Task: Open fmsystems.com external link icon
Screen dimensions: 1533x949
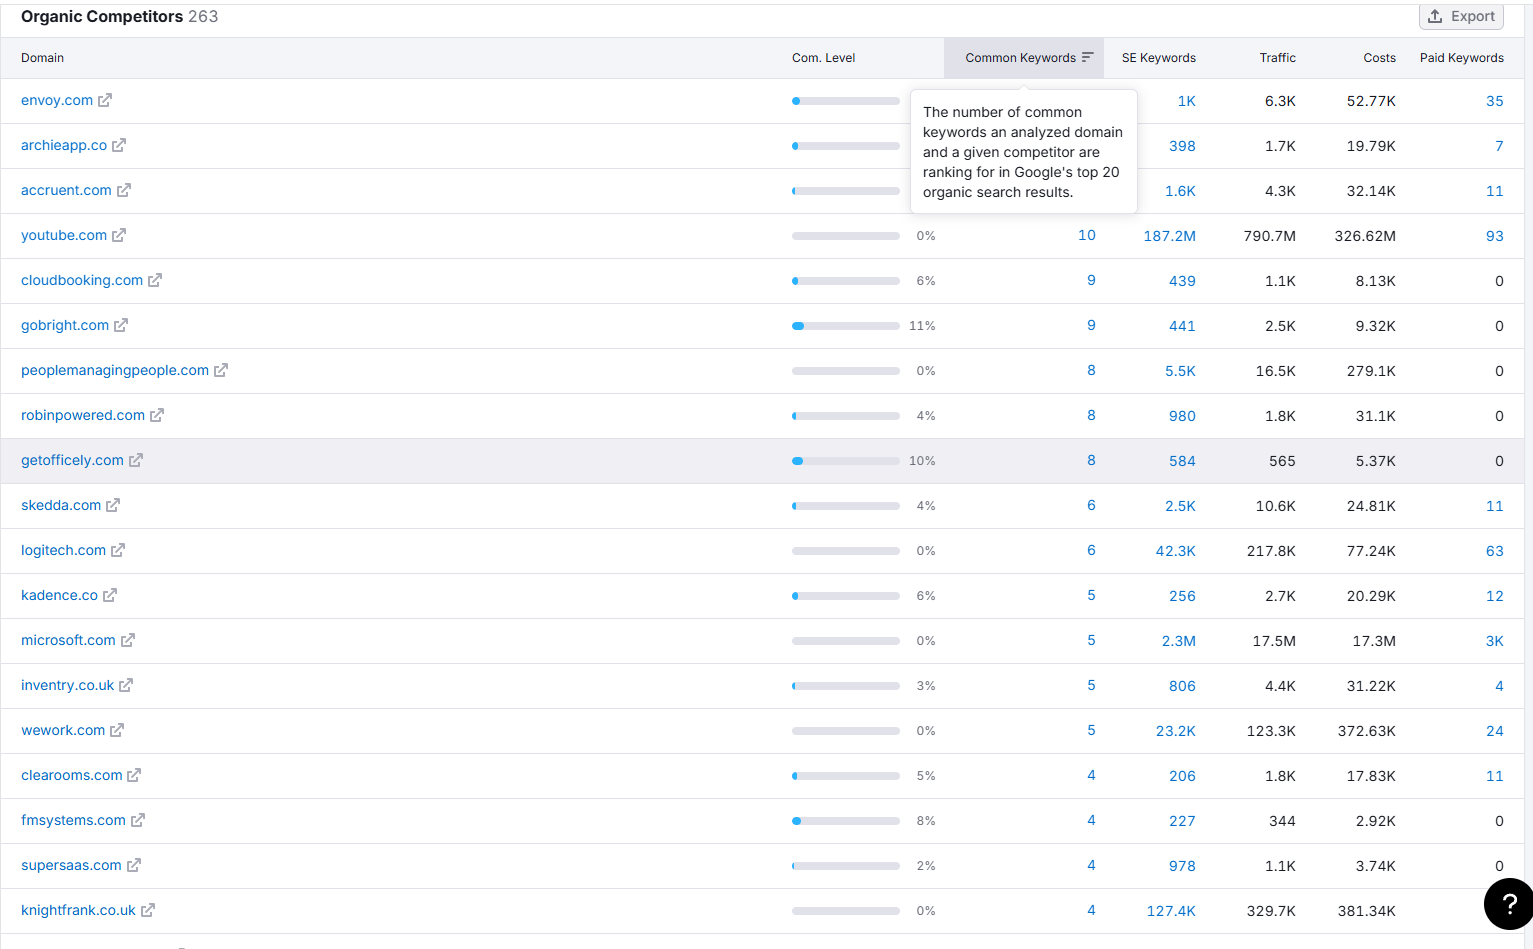Action: click(x=138, y=820)
